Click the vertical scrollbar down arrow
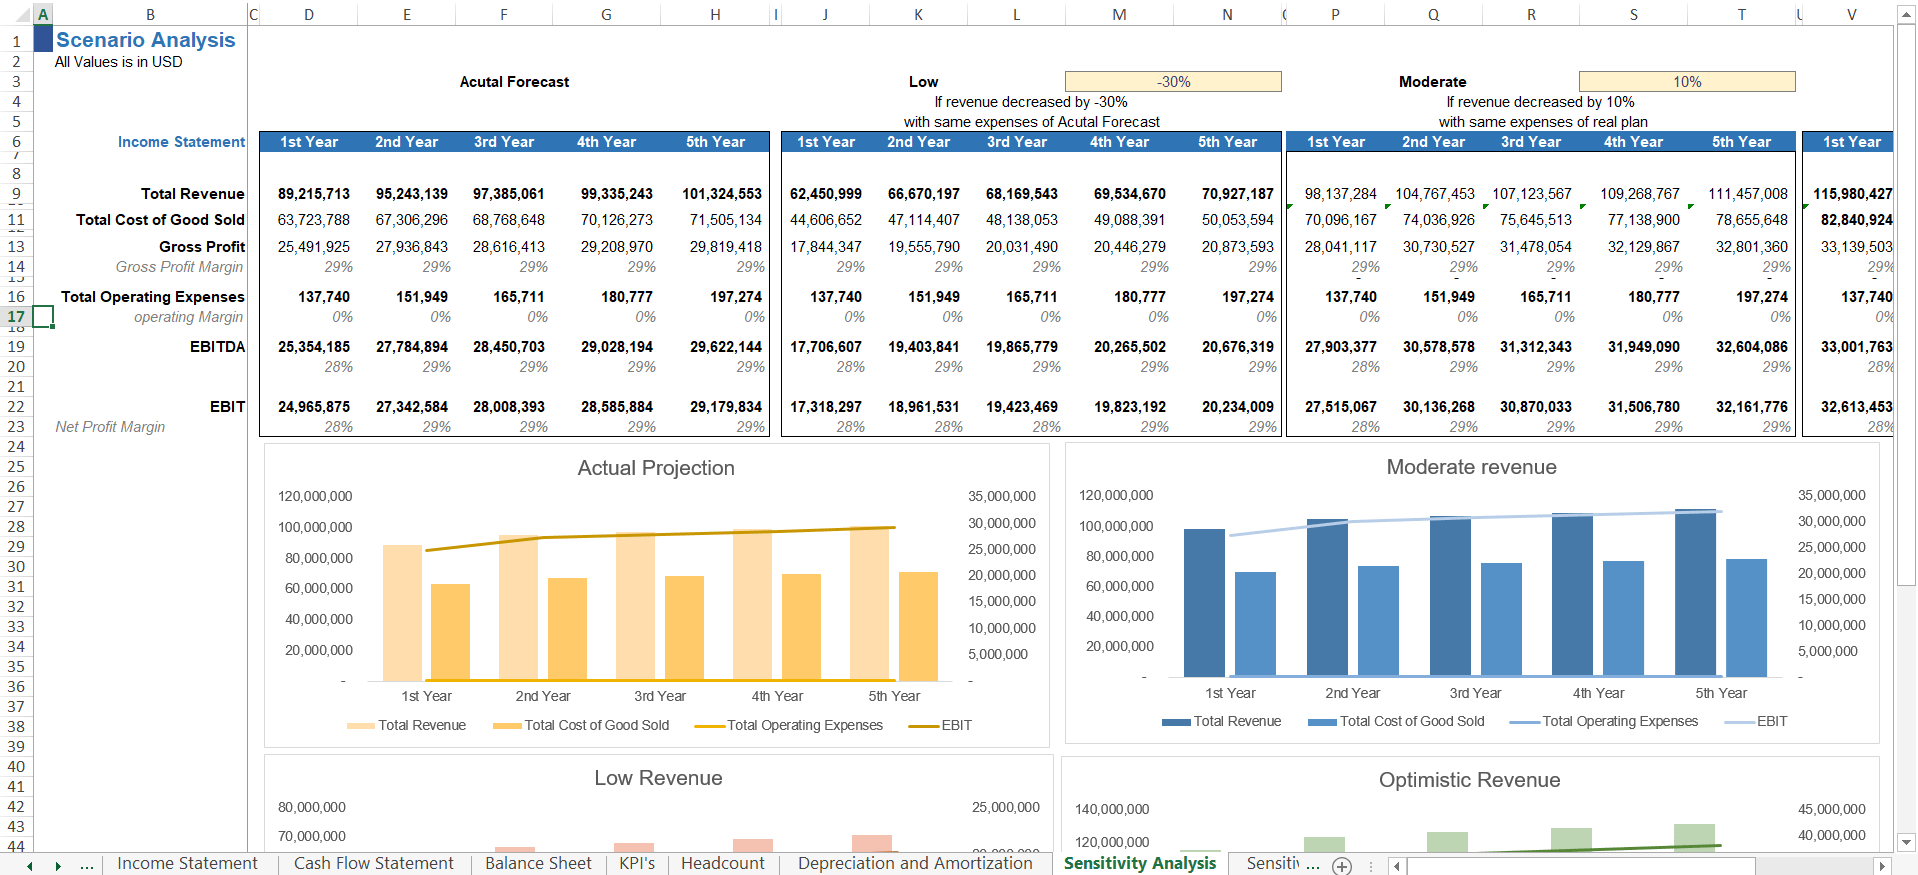This screenshot has height=875, width=1918. (1906, 842)
